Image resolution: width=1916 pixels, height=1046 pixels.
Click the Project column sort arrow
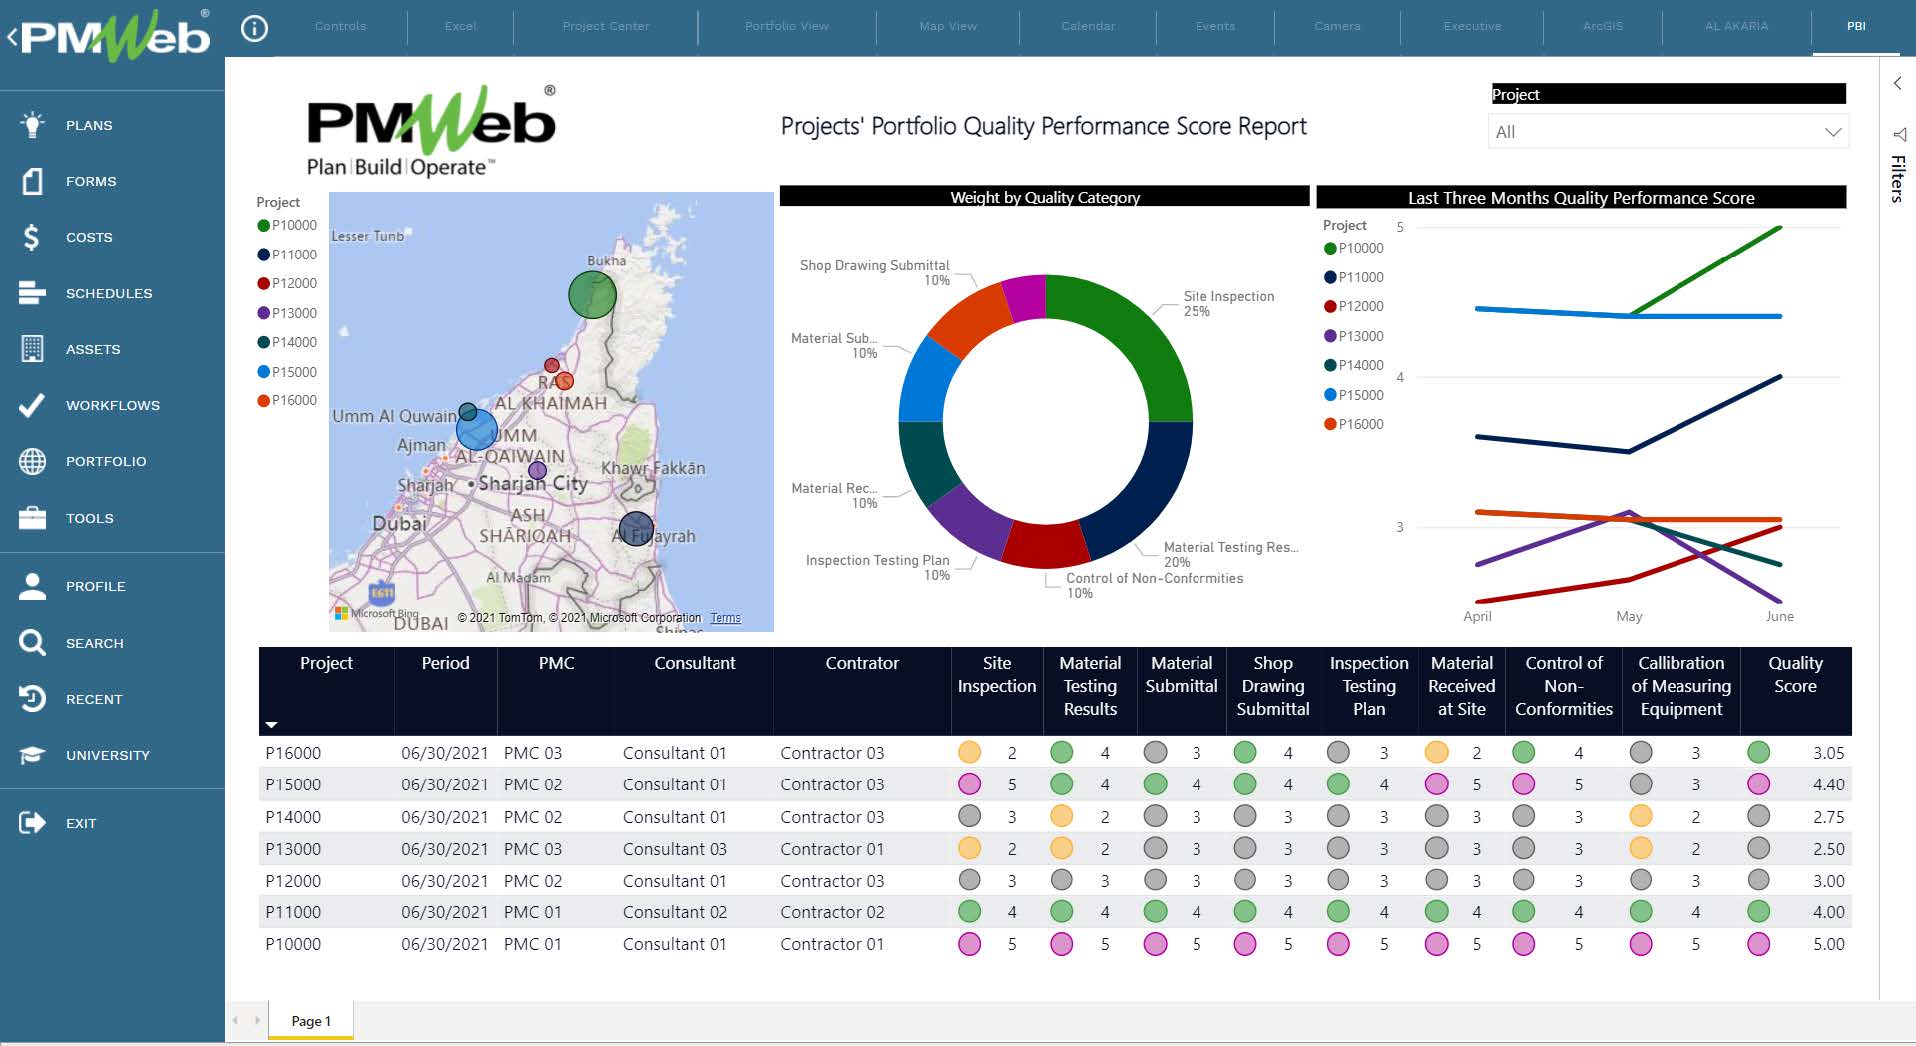coord(271,724)
